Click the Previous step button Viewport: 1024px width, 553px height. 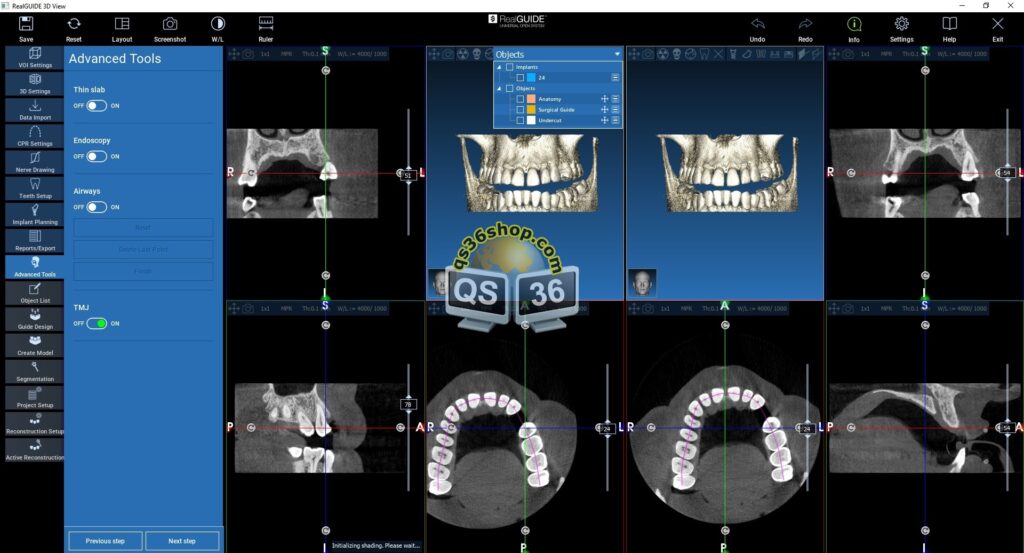[x=105, y=540]
